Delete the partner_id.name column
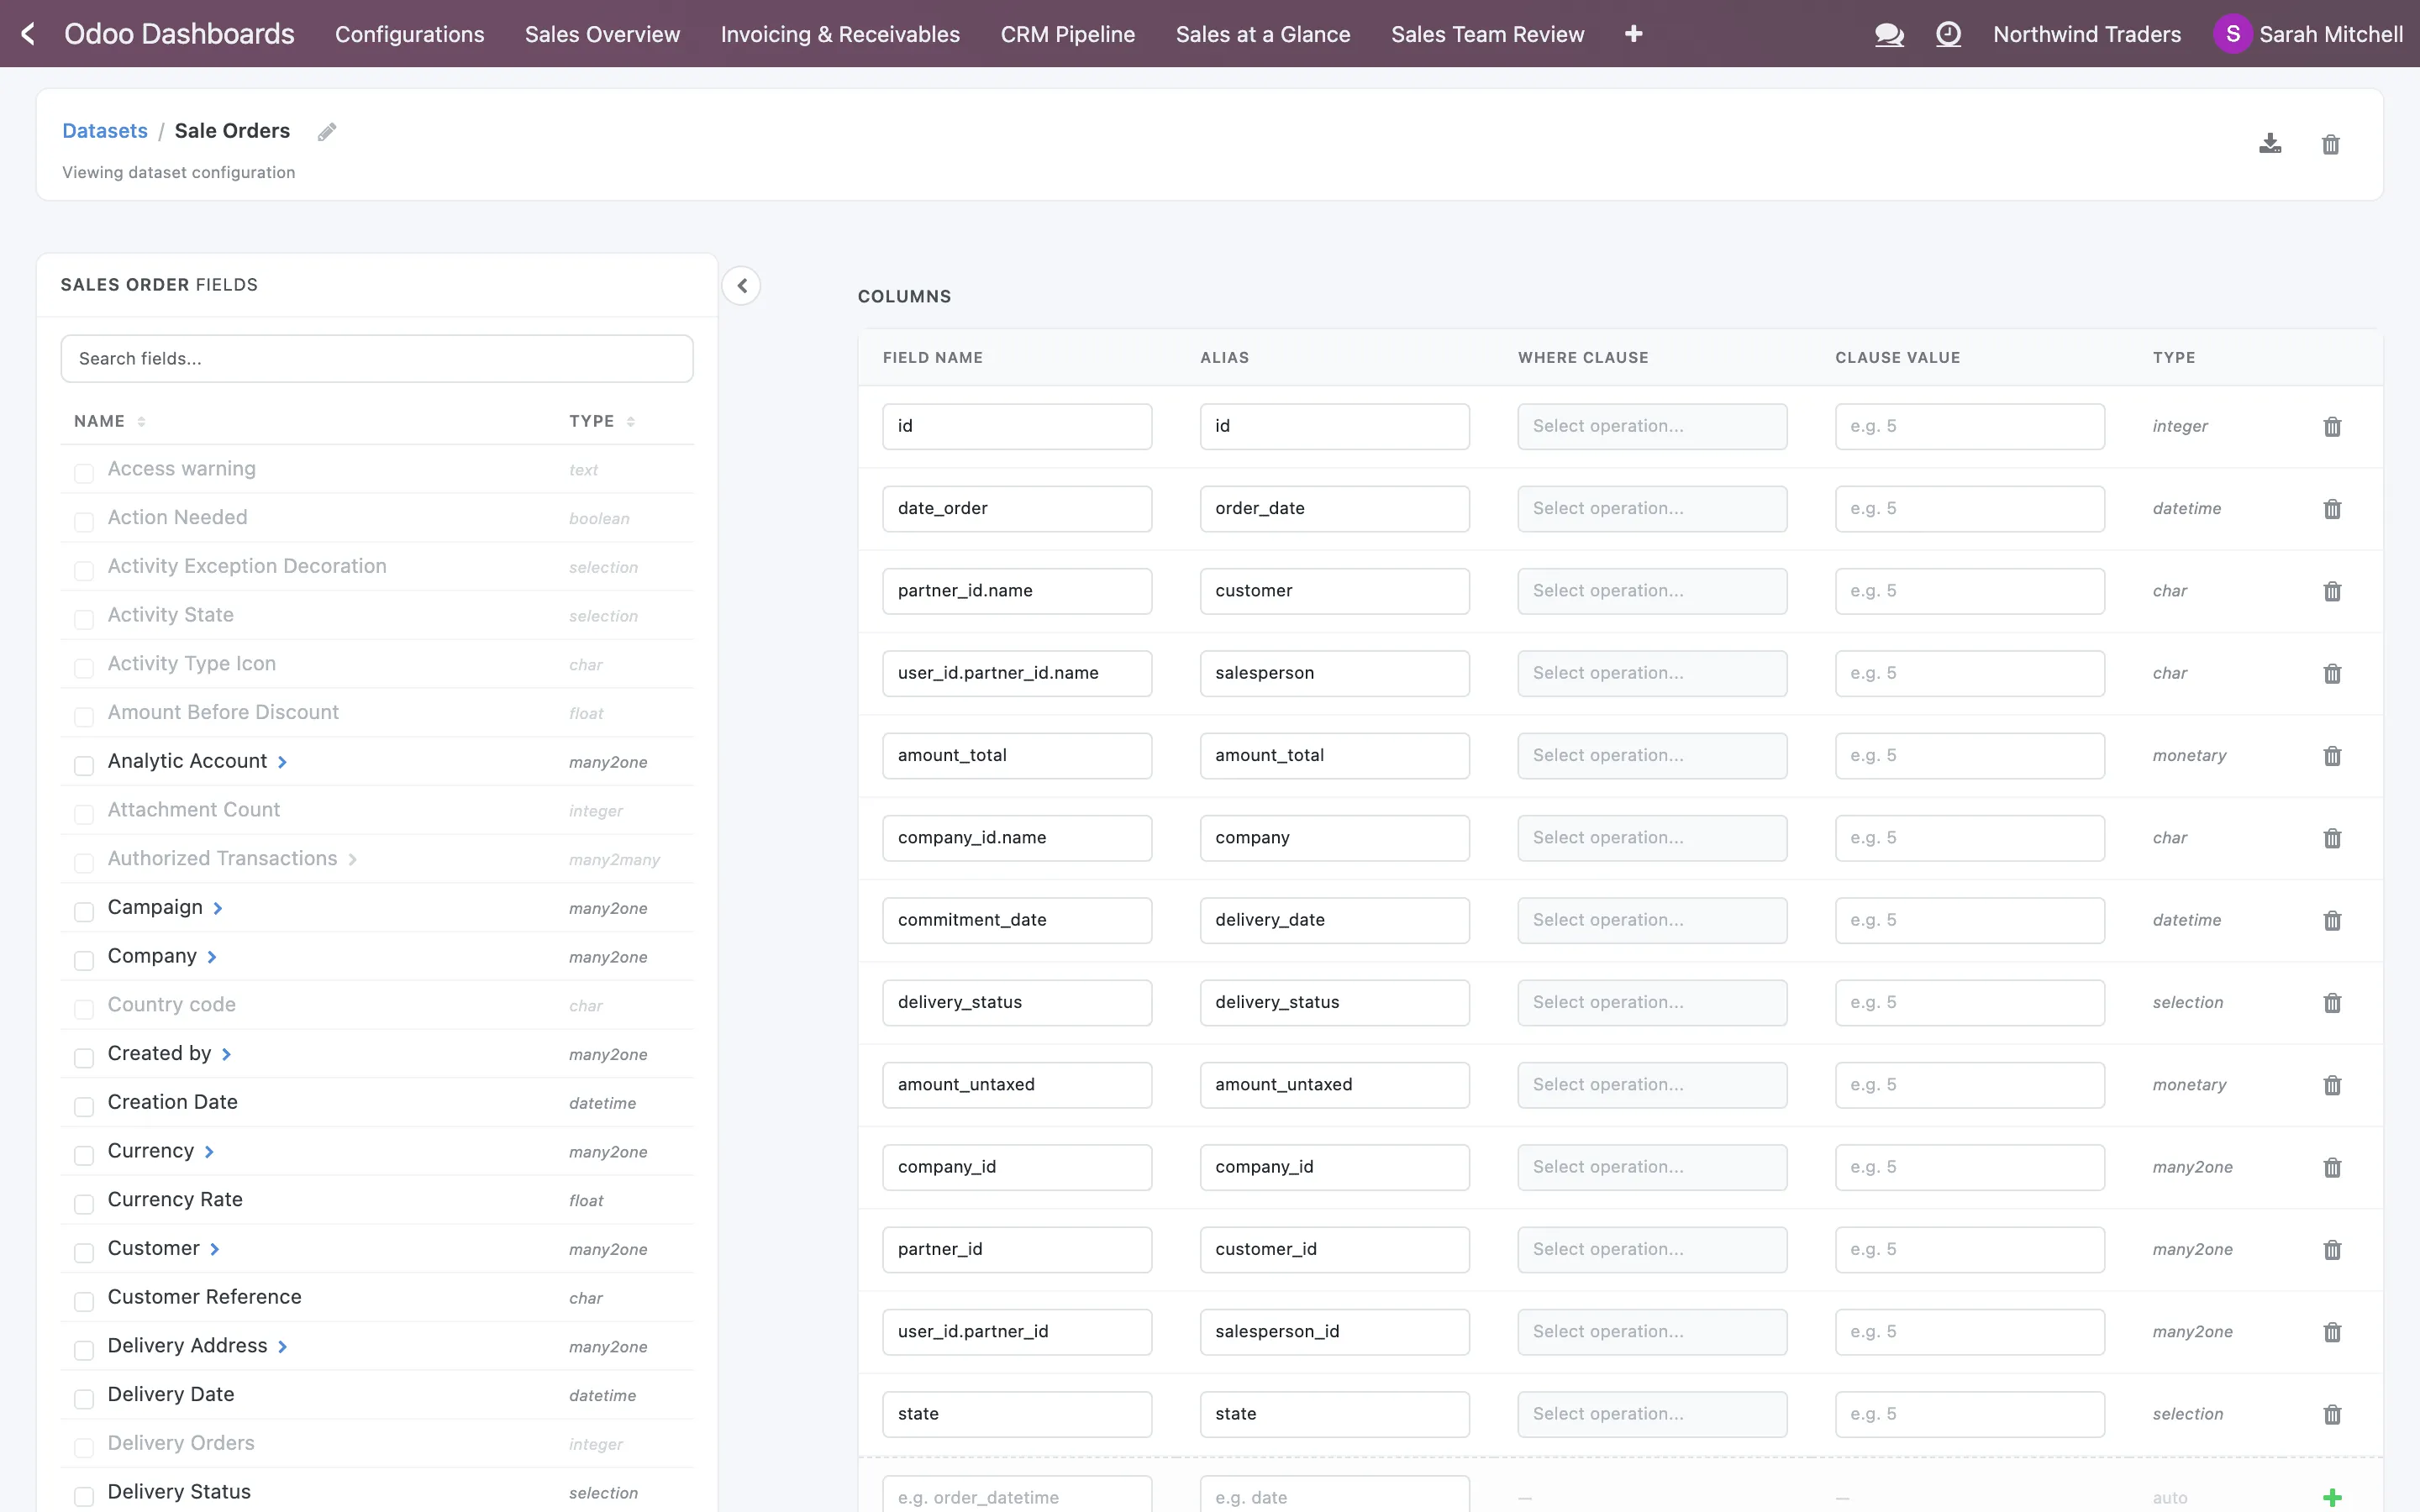The height and width of the screenshot is (1512, 2420). point(2332,591)
